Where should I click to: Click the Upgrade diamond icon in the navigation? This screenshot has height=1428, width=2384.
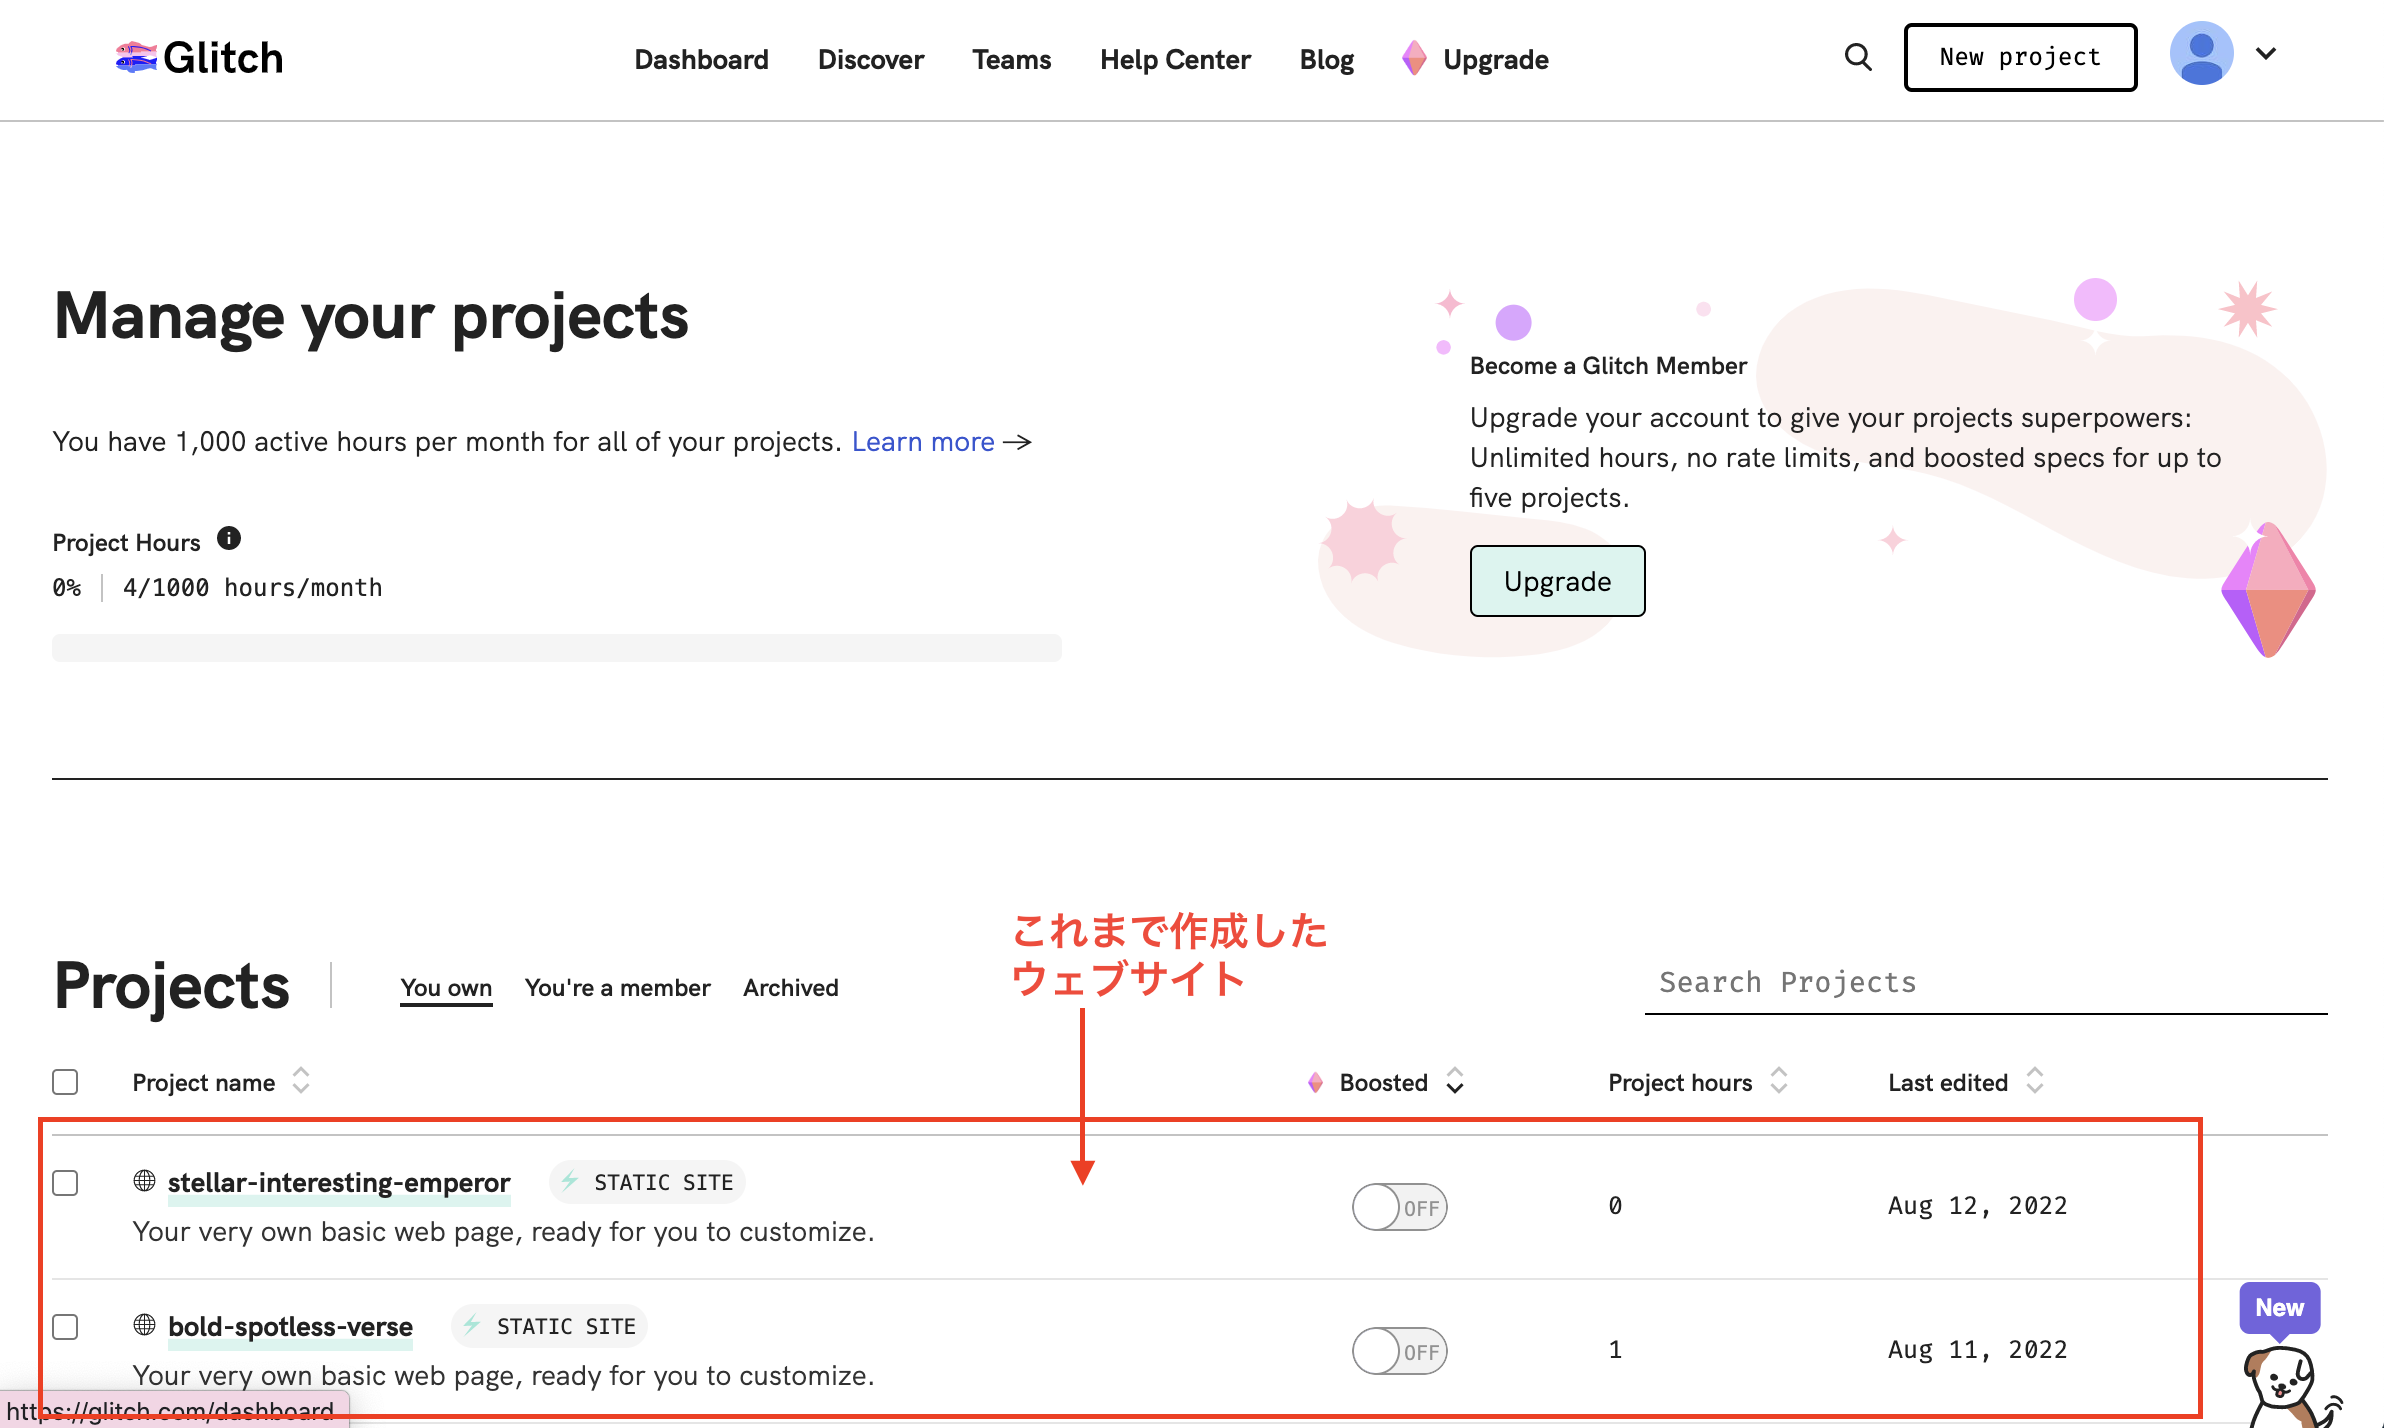[x=1413, y=59]
